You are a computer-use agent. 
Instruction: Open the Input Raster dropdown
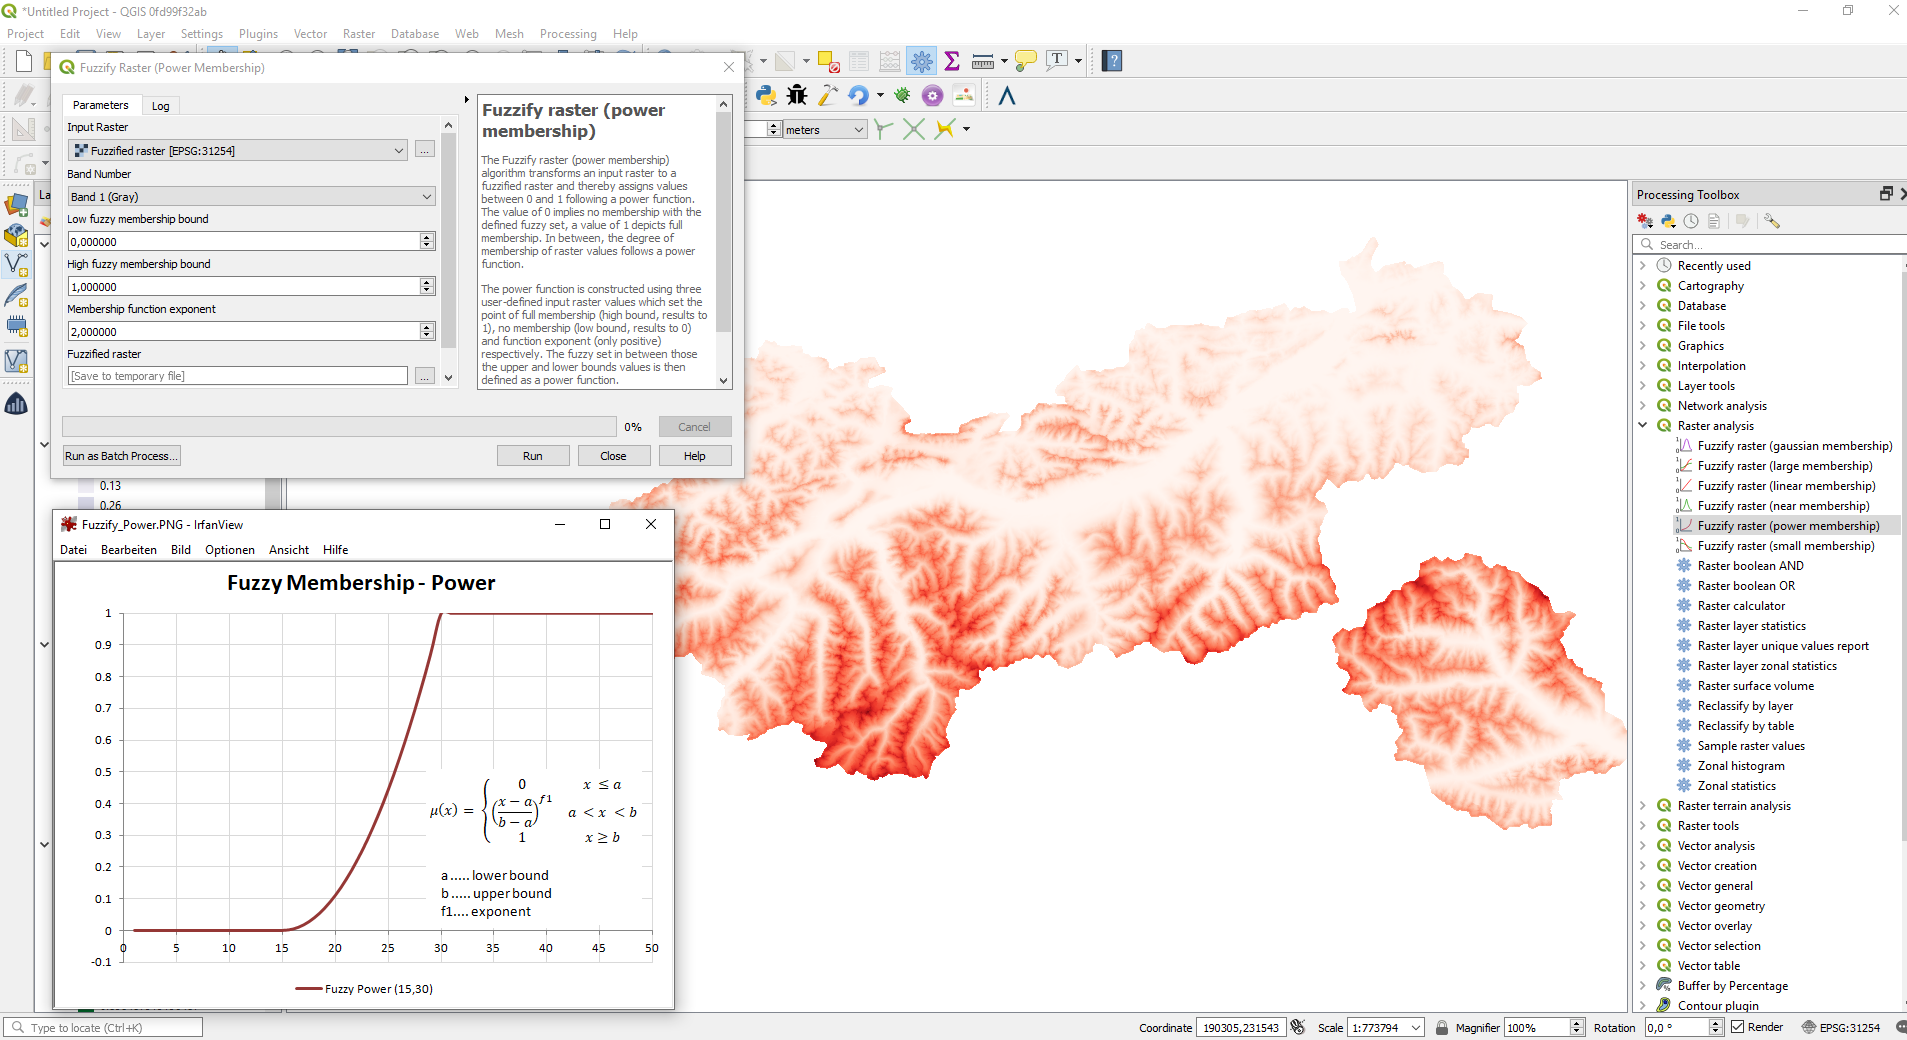(398, 151)
